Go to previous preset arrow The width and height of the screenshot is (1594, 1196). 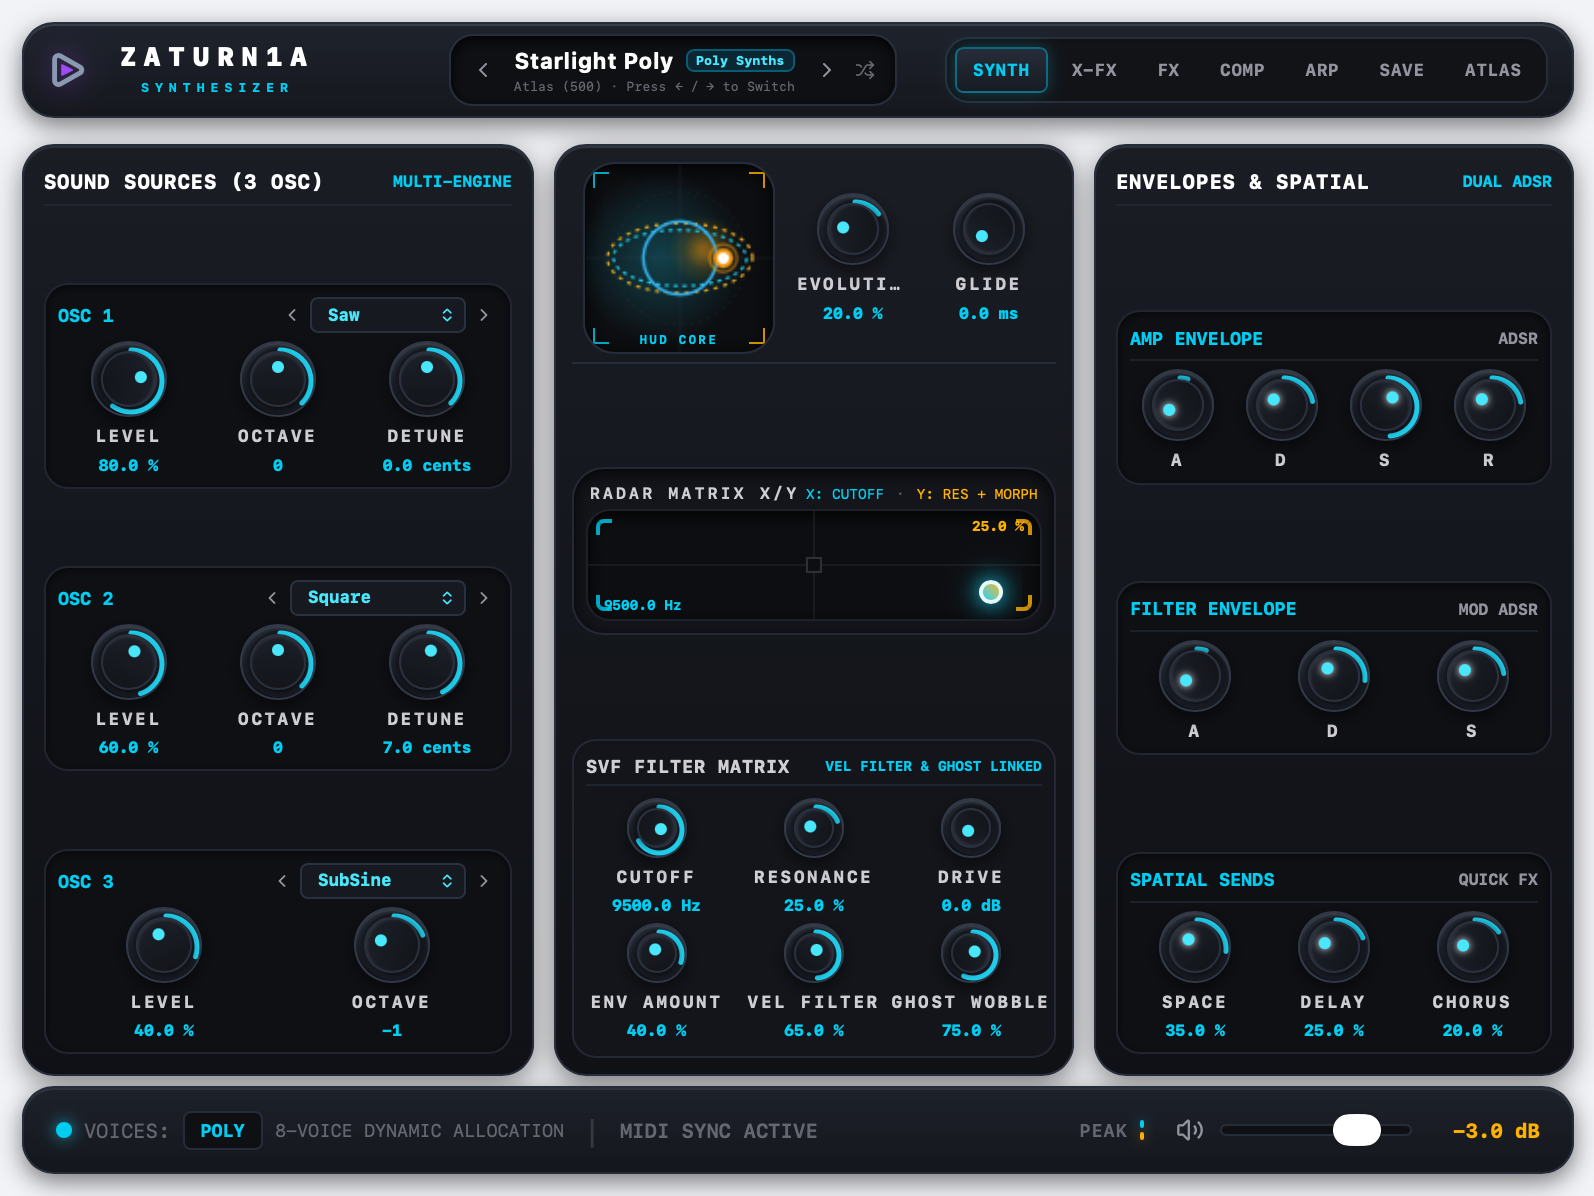click(x=483, y=70)
